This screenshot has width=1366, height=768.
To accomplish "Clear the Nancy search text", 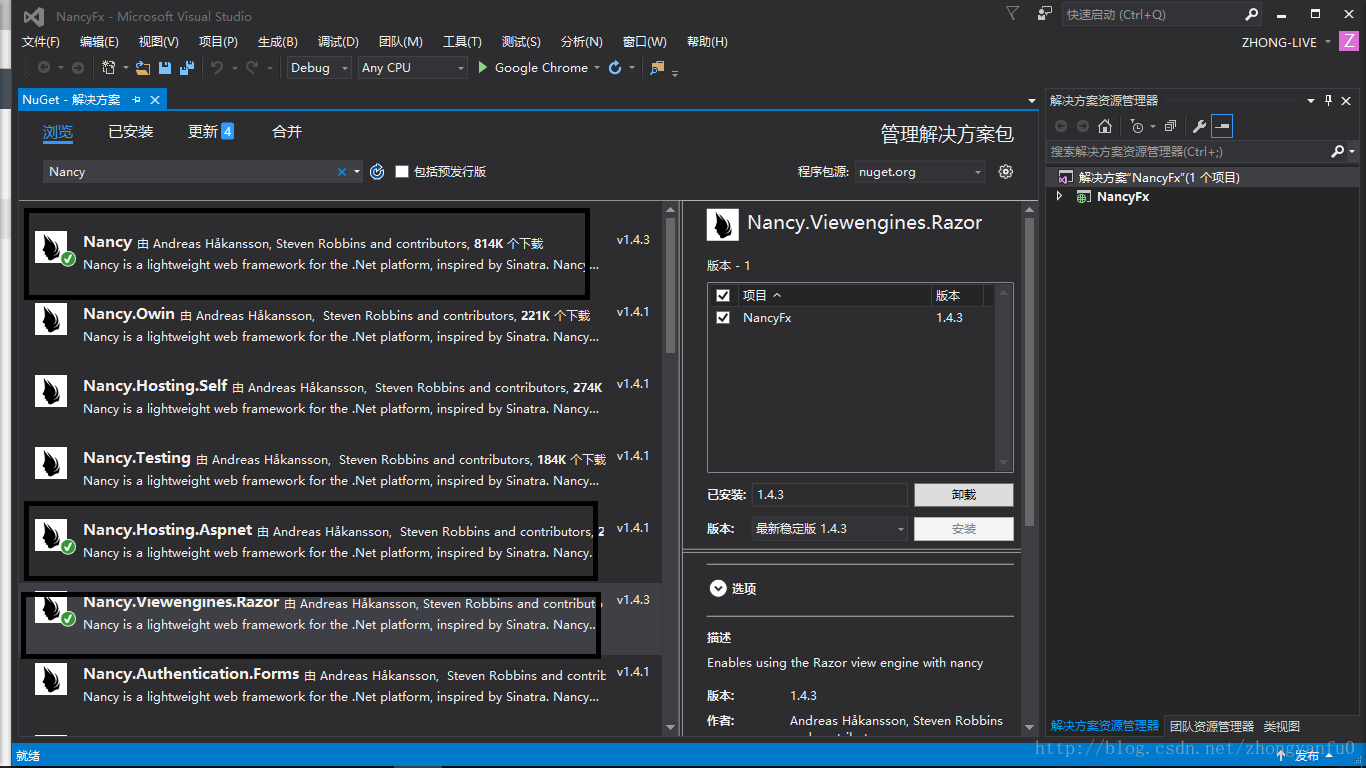I will pos(342,172).
